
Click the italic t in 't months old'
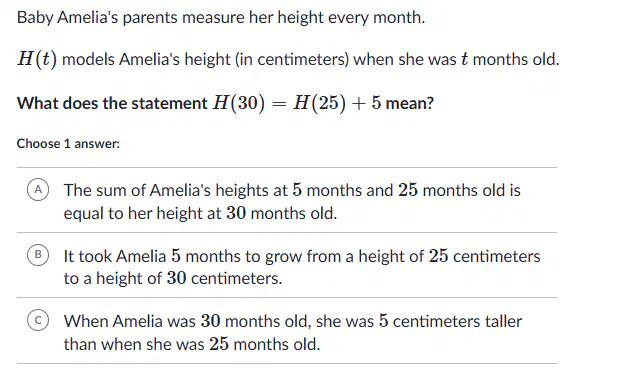click(465, 59)
